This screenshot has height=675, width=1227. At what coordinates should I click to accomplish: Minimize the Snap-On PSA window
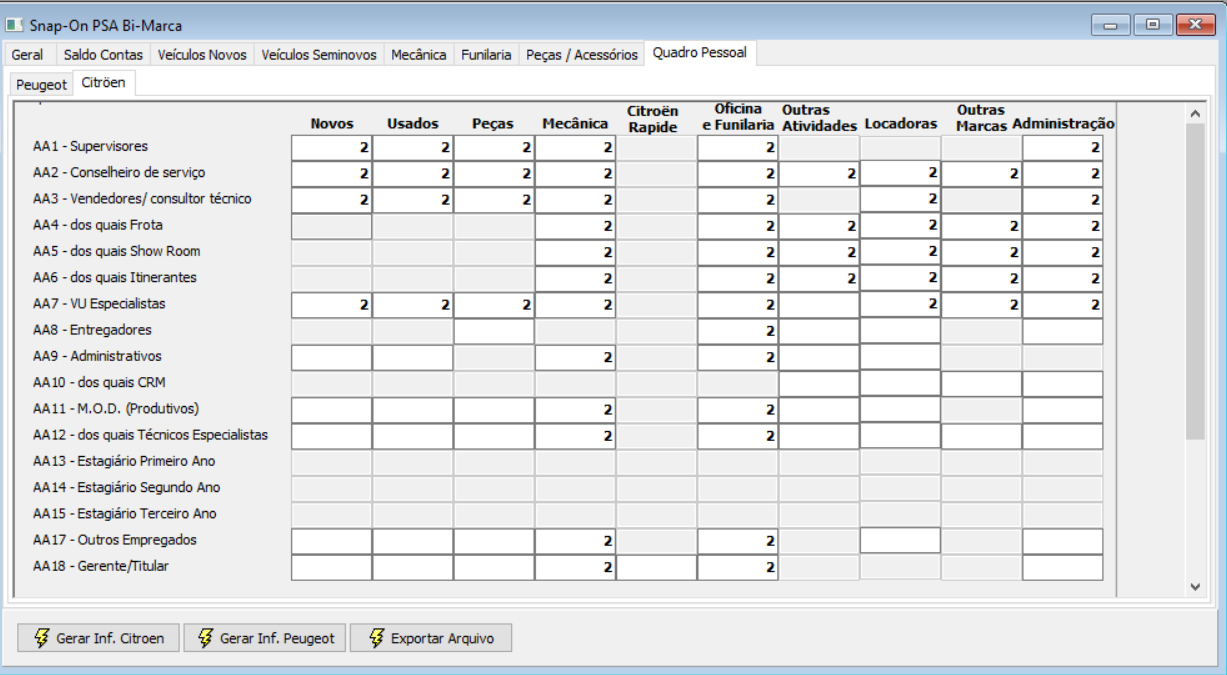click(x=1111, y=25)
